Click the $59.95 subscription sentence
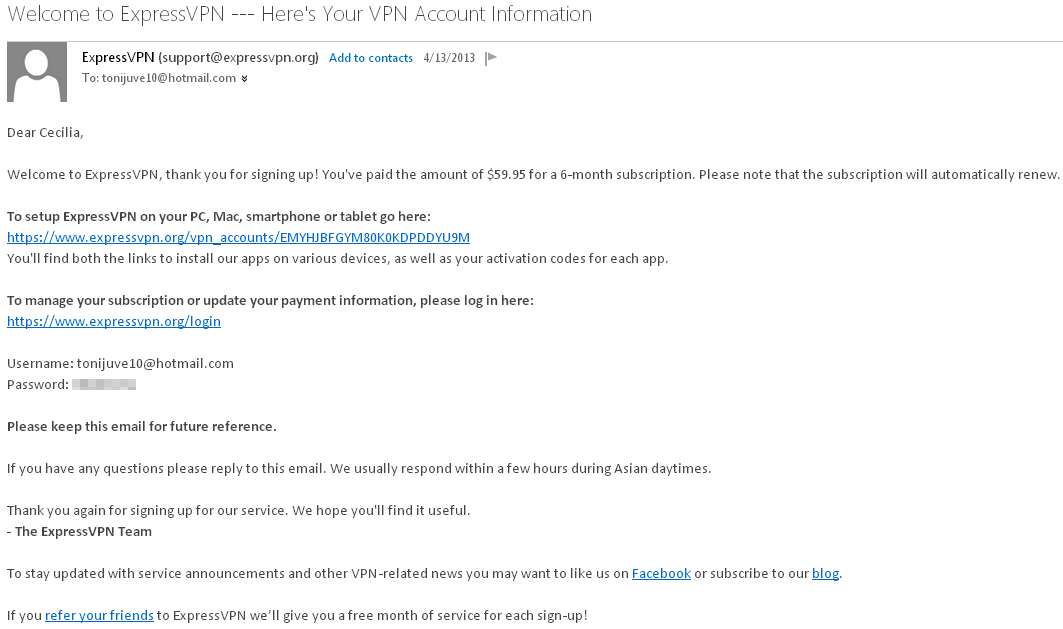The image size is (1063, 629). [532, 174]
